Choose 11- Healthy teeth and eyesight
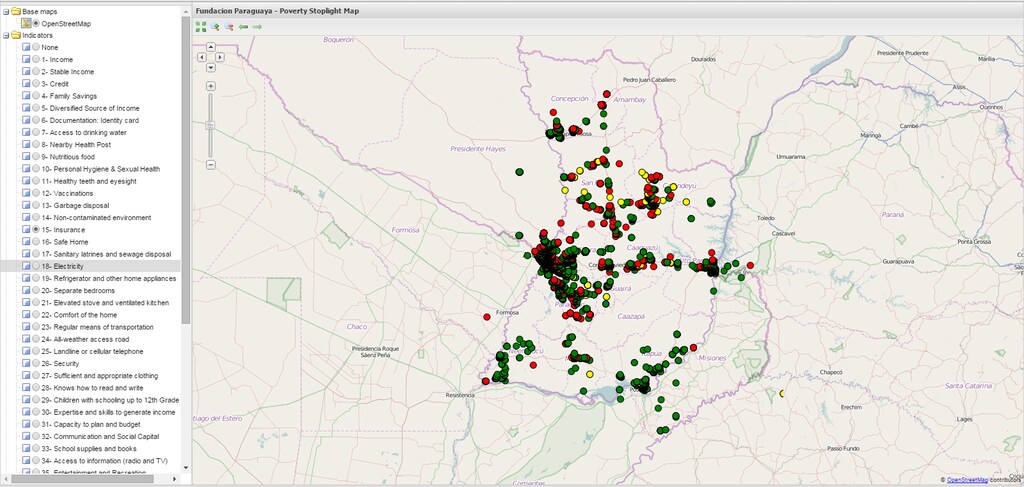 click(89, 181)
